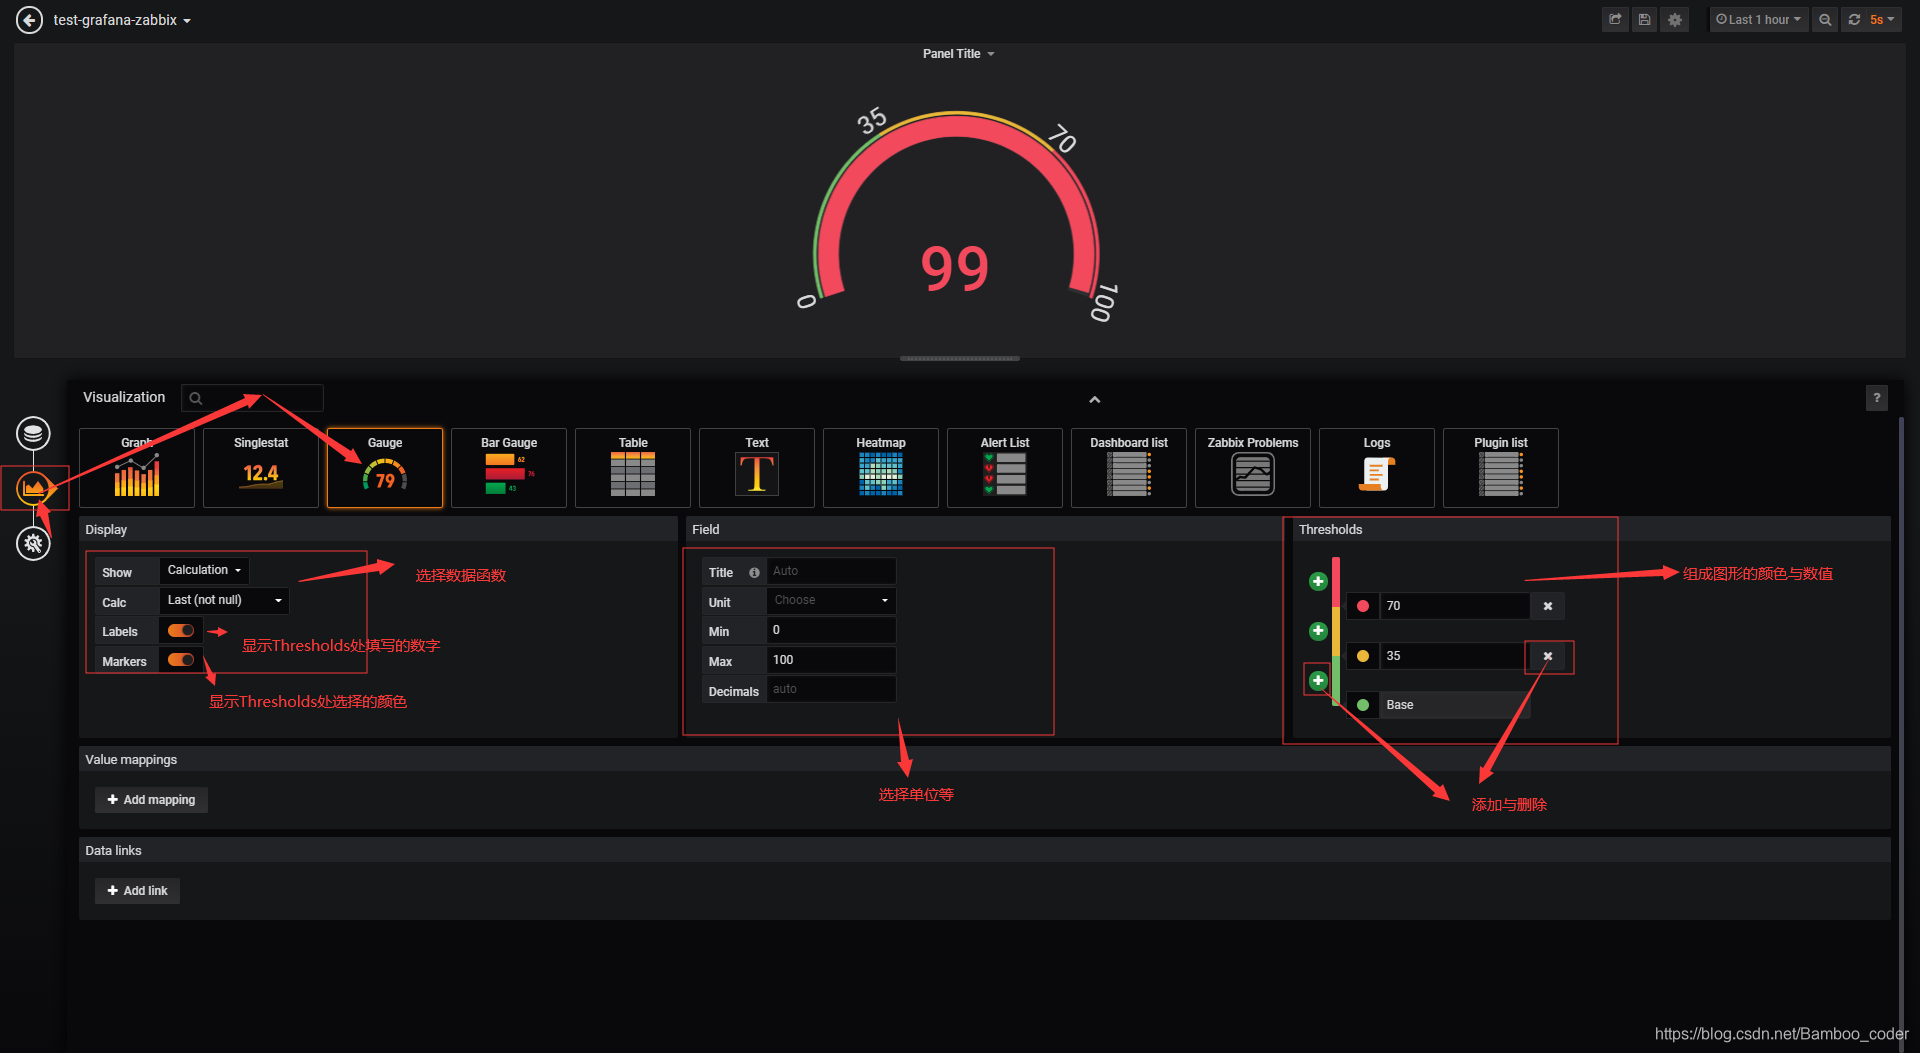
Task: Click Title field info icon
Action: (x=754, y=573)
